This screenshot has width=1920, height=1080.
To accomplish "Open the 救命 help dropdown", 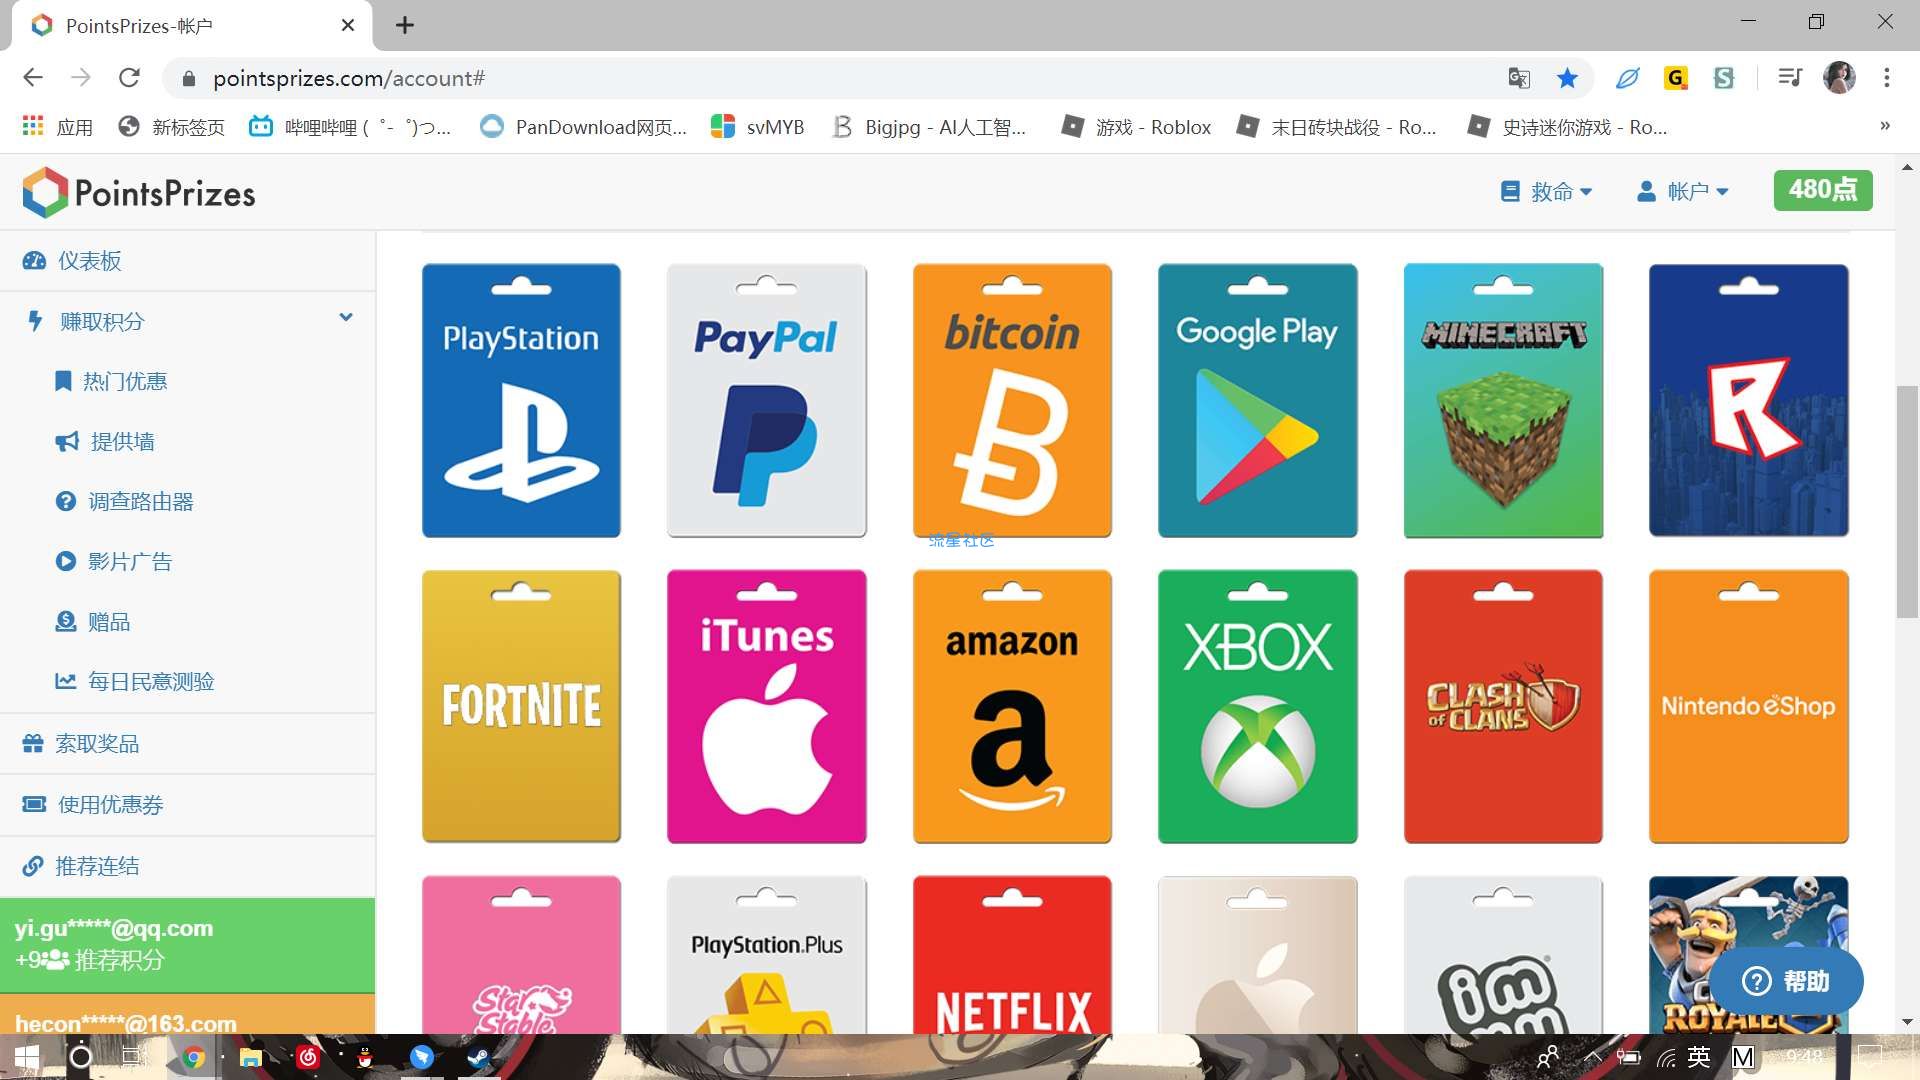I will pos(1547,191).
